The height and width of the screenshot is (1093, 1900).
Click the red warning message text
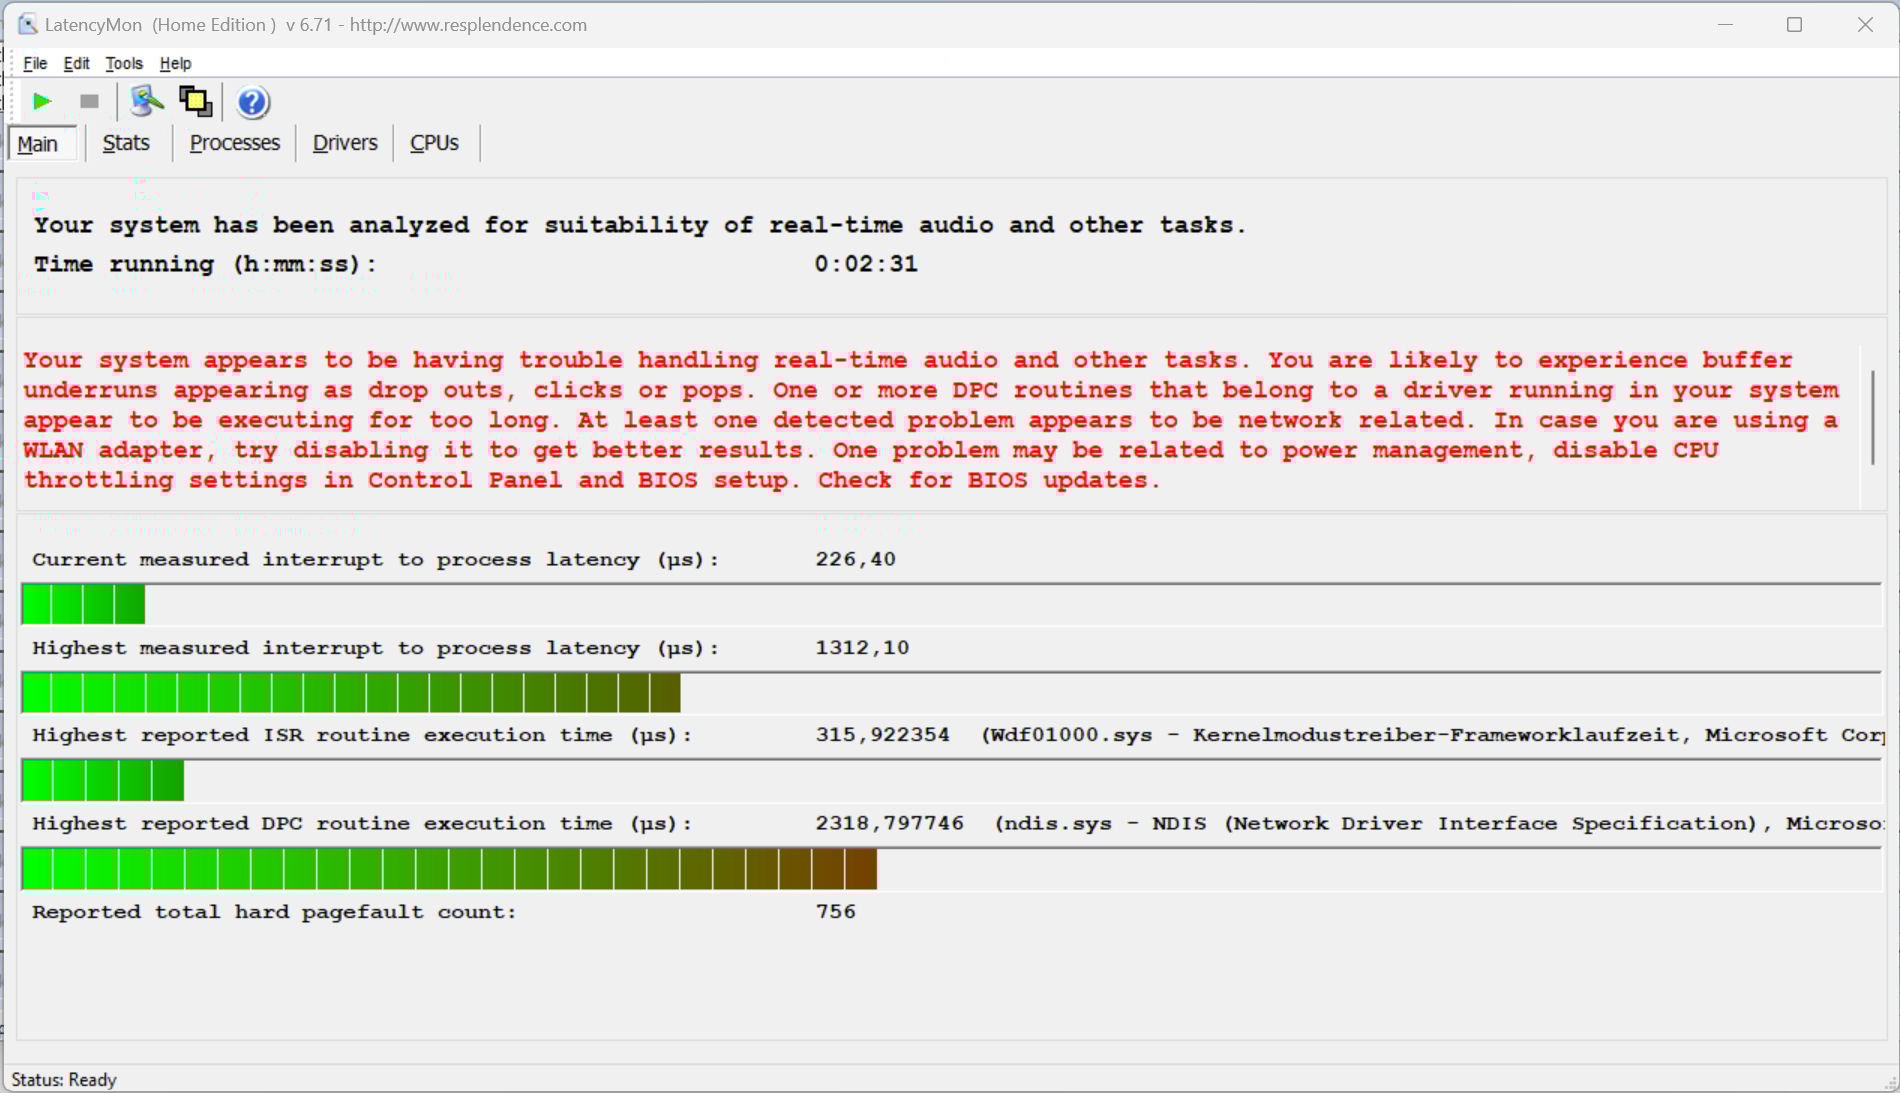(931, 420)
